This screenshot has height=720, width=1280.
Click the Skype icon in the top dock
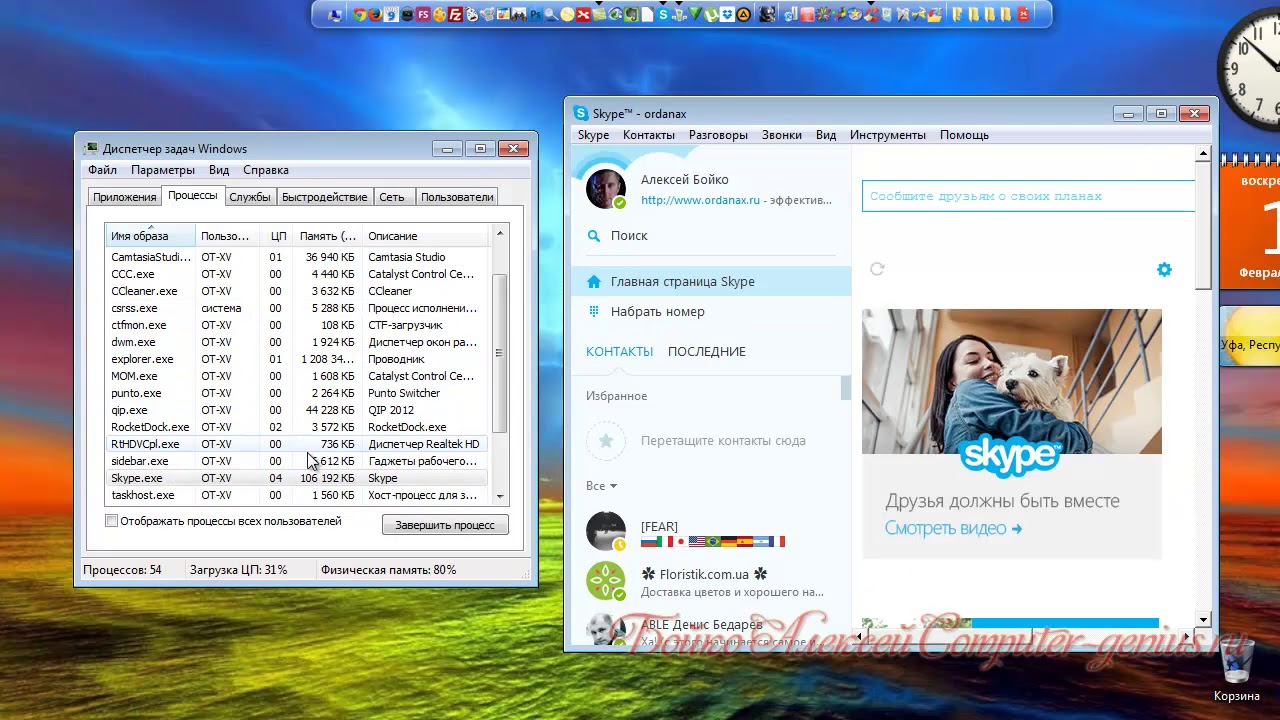coord(662,14)
